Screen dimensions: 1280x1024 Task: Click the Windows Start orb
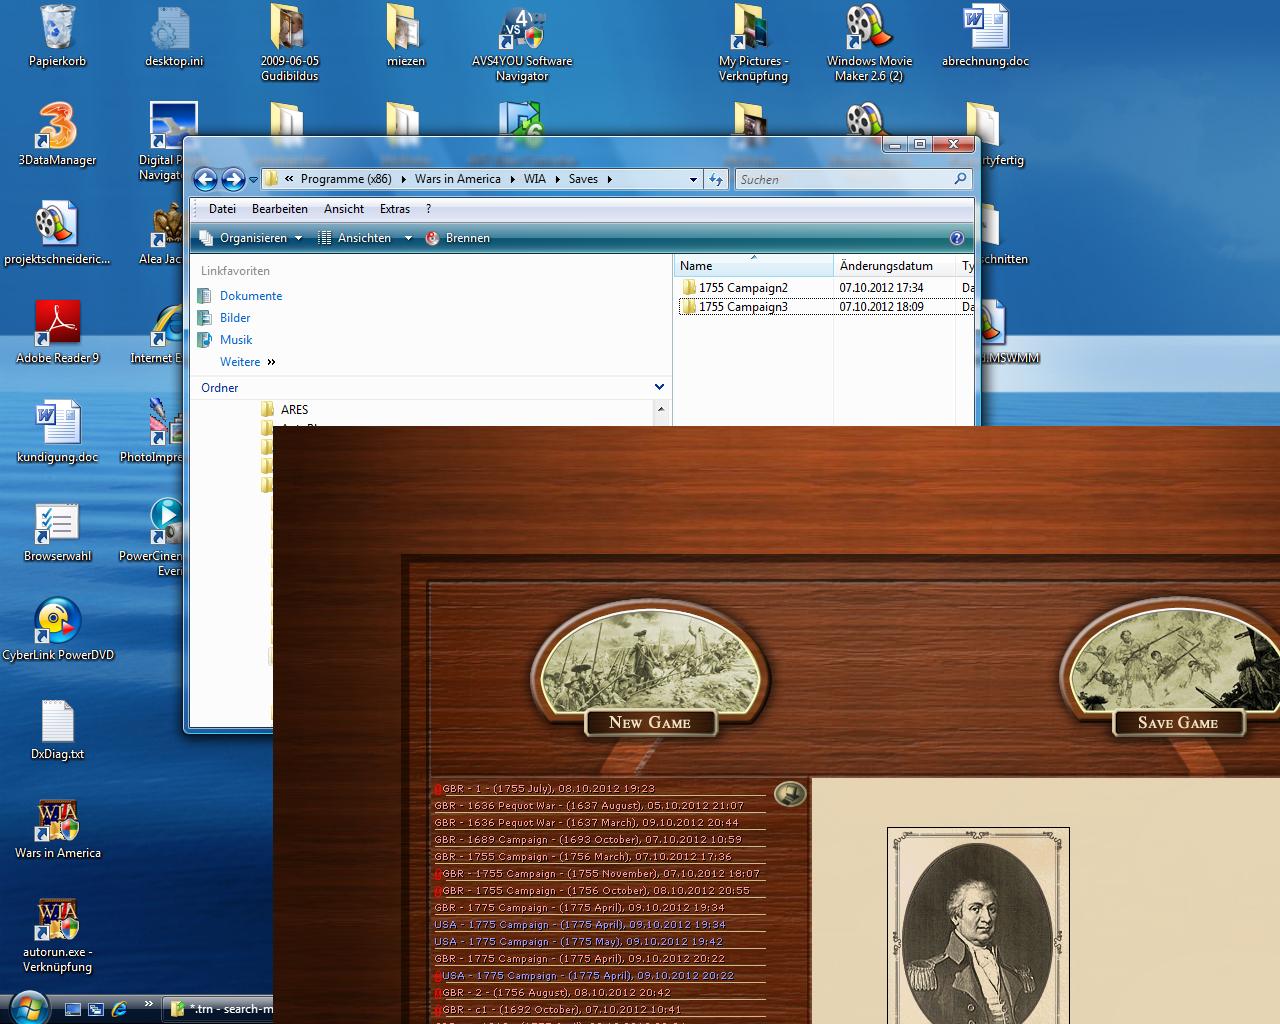coord(27,1007)
